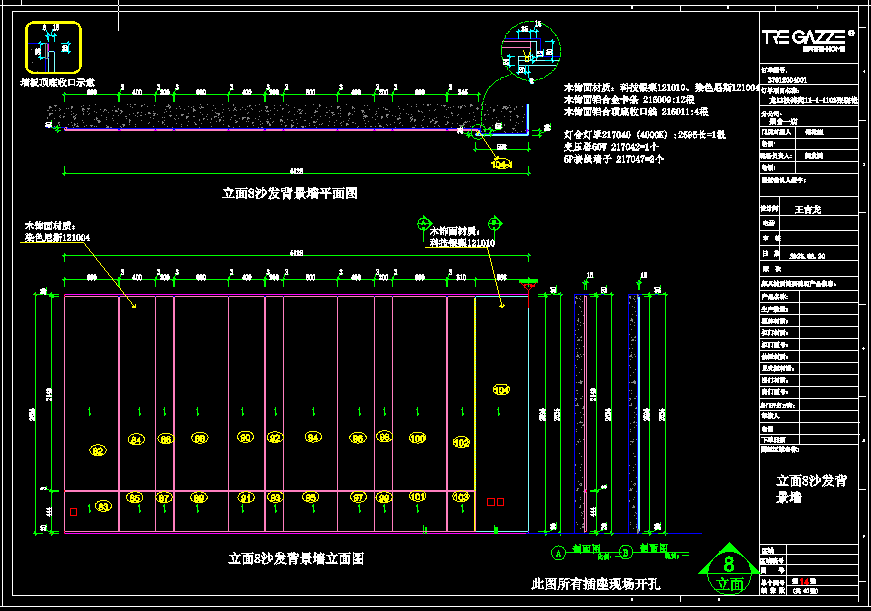Pick panel number 95

coord(311,497)
